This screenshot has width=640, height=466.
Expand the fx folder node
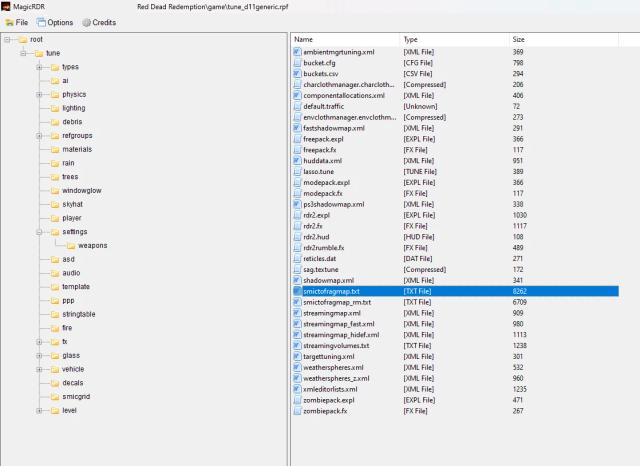point(39,342)
